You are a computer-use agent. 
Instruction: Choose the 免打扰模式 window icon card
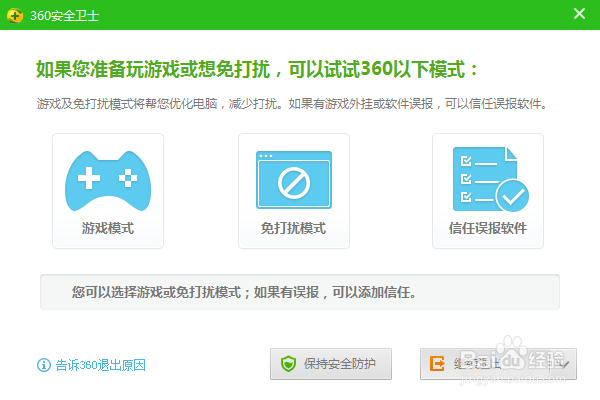(x=294, y=191)
